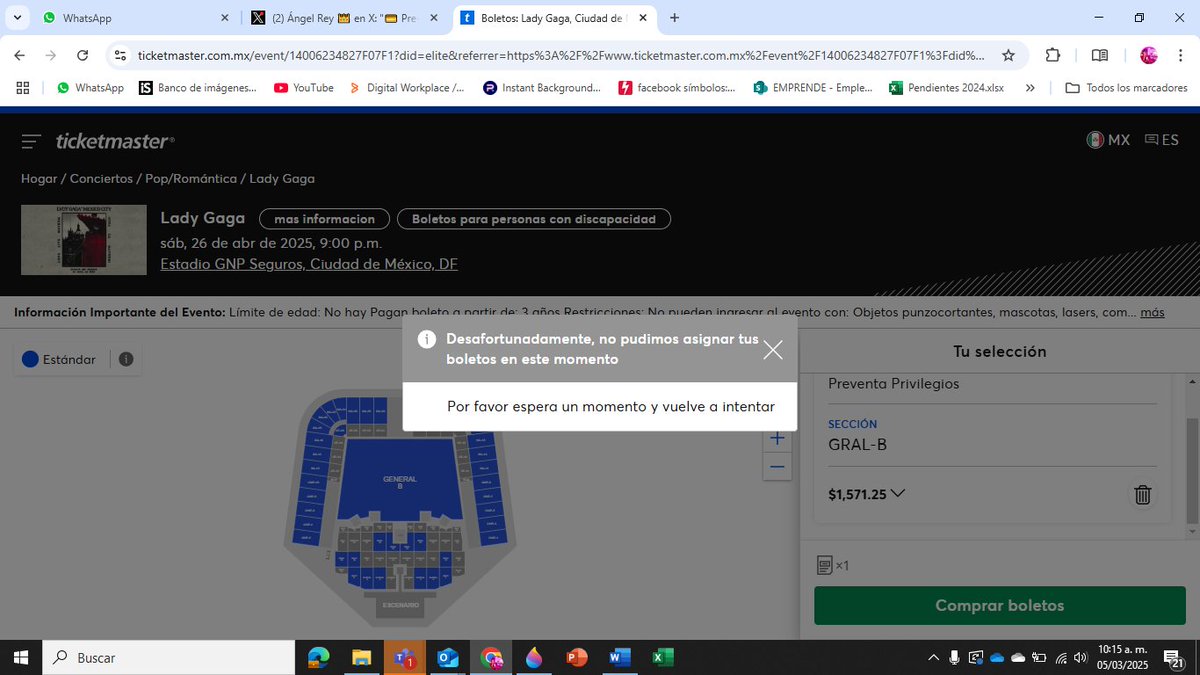Open the facebook símbolos bookmark

(677, 88)
